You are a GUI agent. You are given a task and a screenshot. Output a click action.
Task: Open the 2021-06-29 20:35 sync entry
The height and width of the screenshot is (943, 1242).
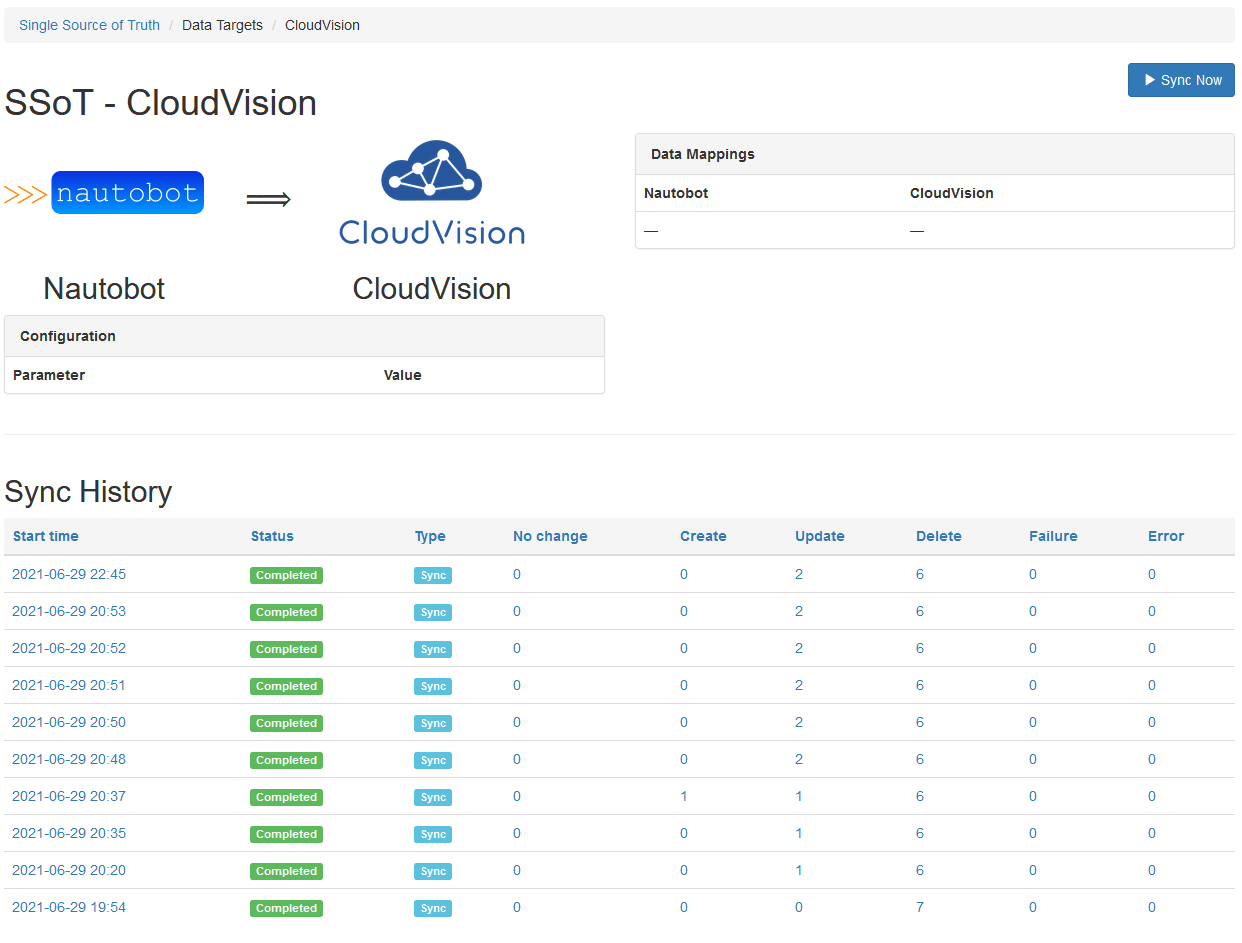(x=69, y=833)
